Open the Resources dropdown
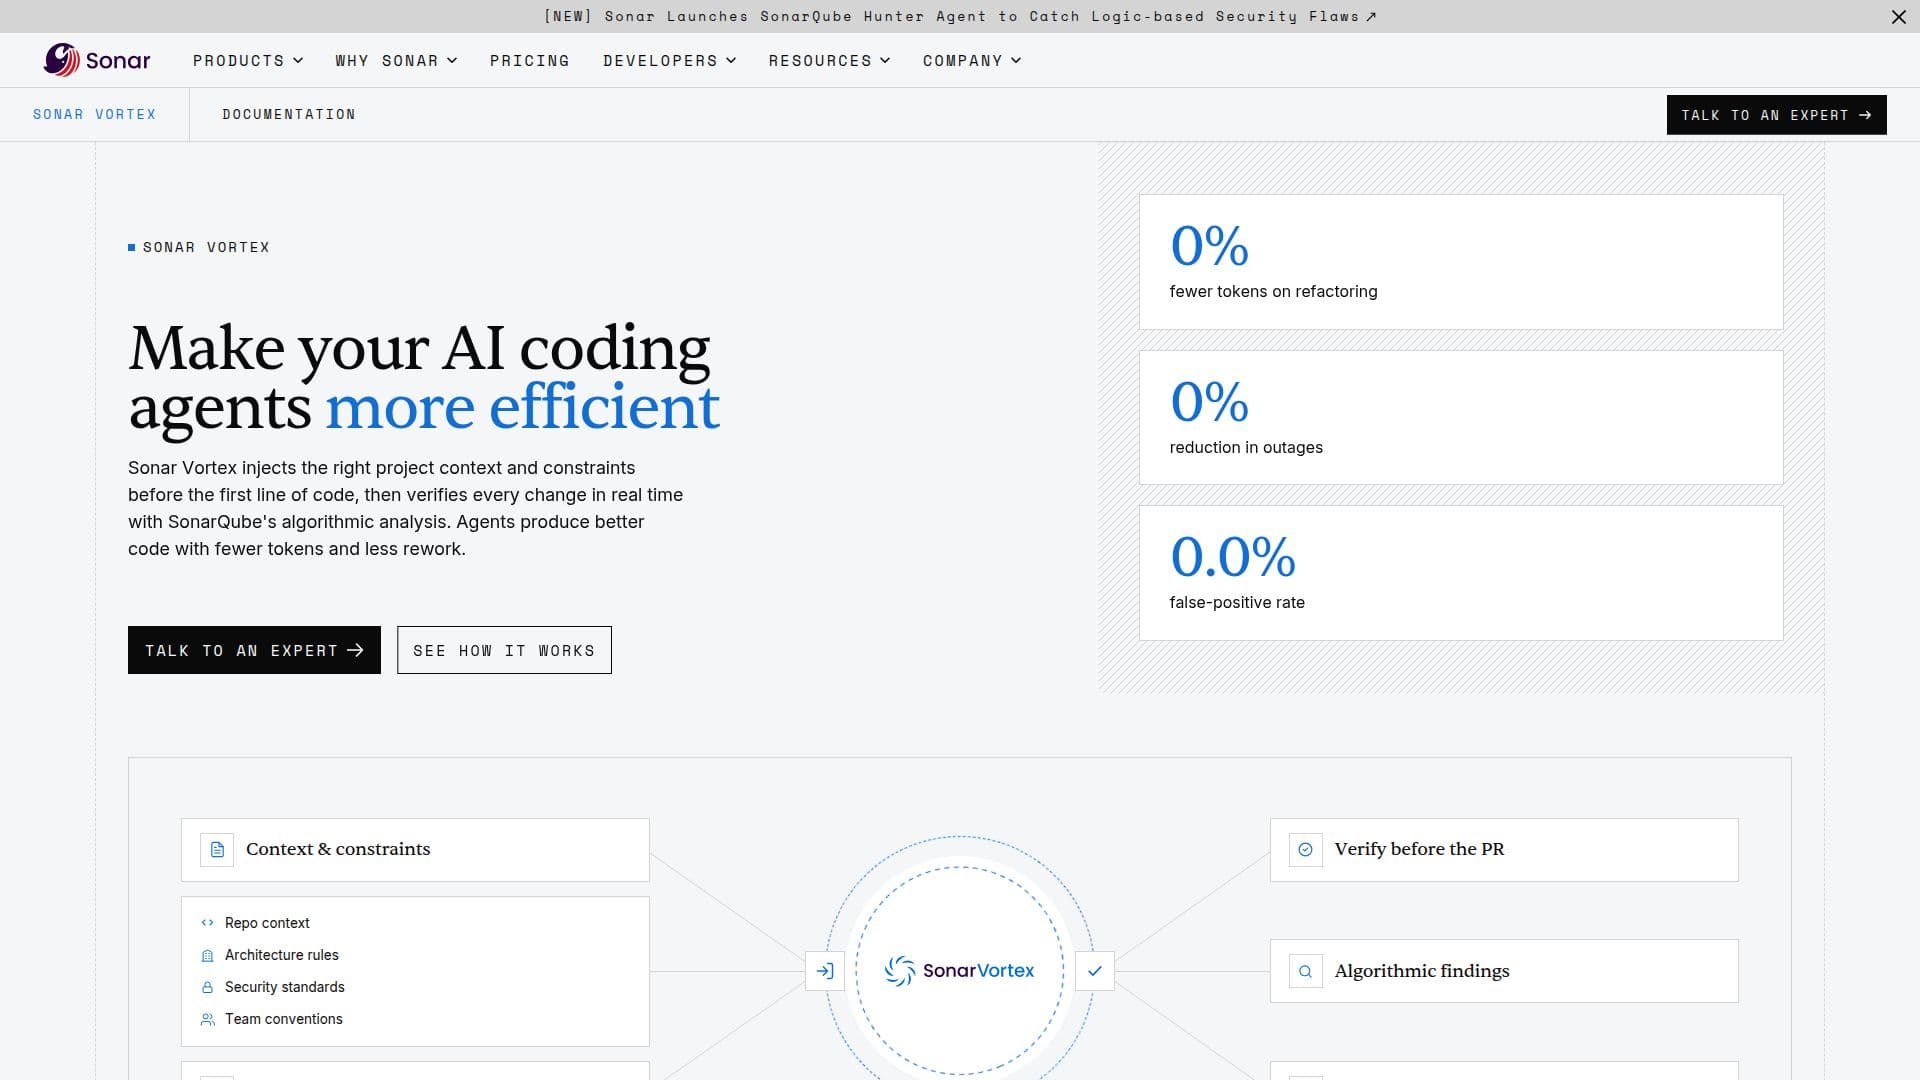This screenshot has height=1080, width=1920. pos(829,61)
